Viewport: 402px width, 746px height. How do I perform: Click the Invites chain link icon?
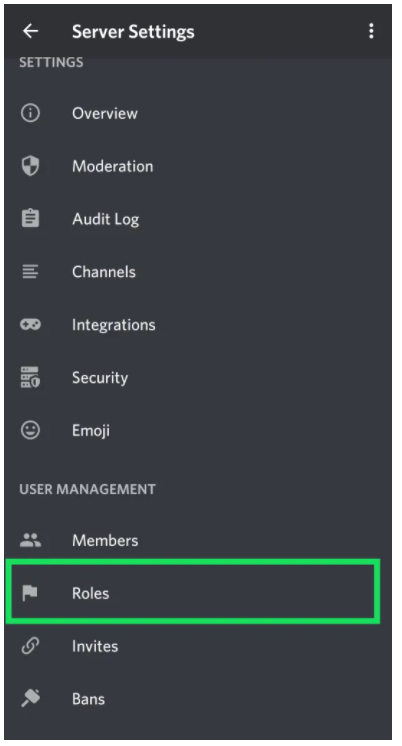pos(30,646)
